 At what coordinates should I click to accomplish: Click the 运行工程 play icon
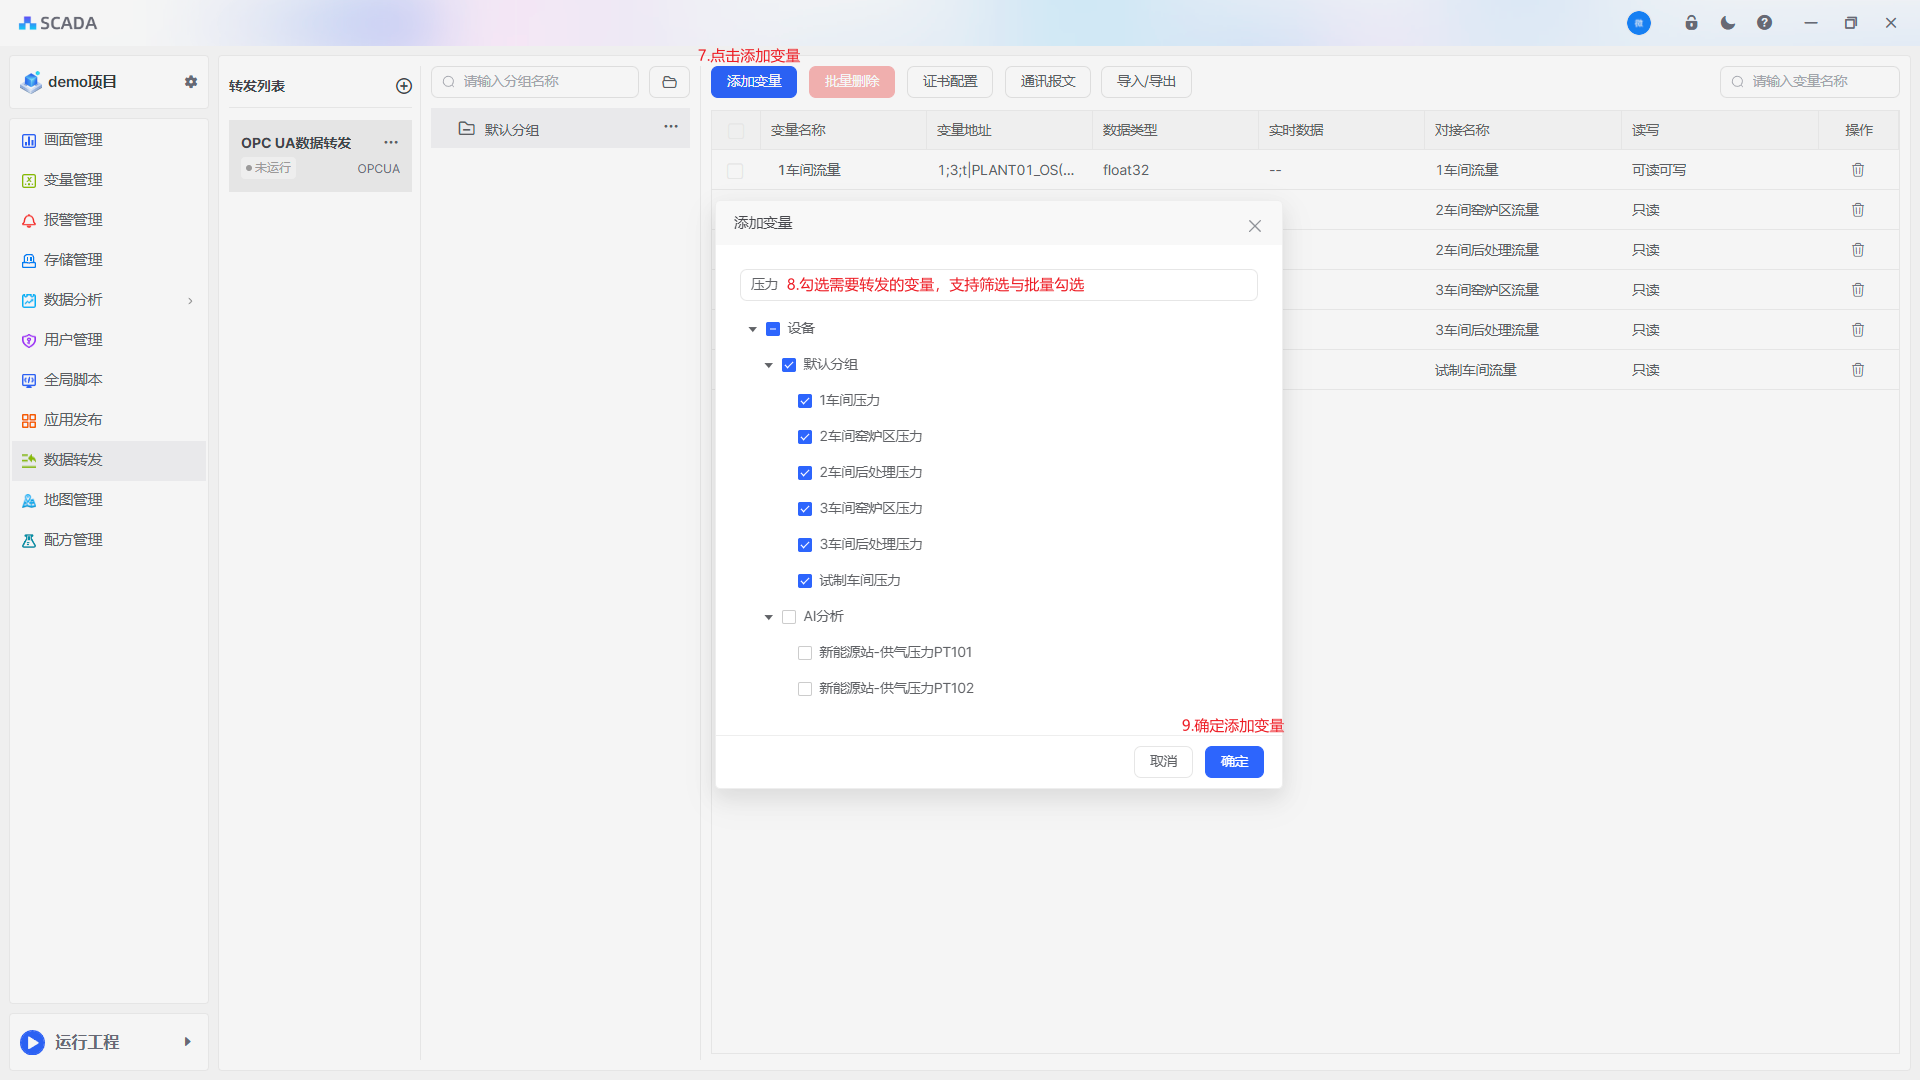point(32,1042)
